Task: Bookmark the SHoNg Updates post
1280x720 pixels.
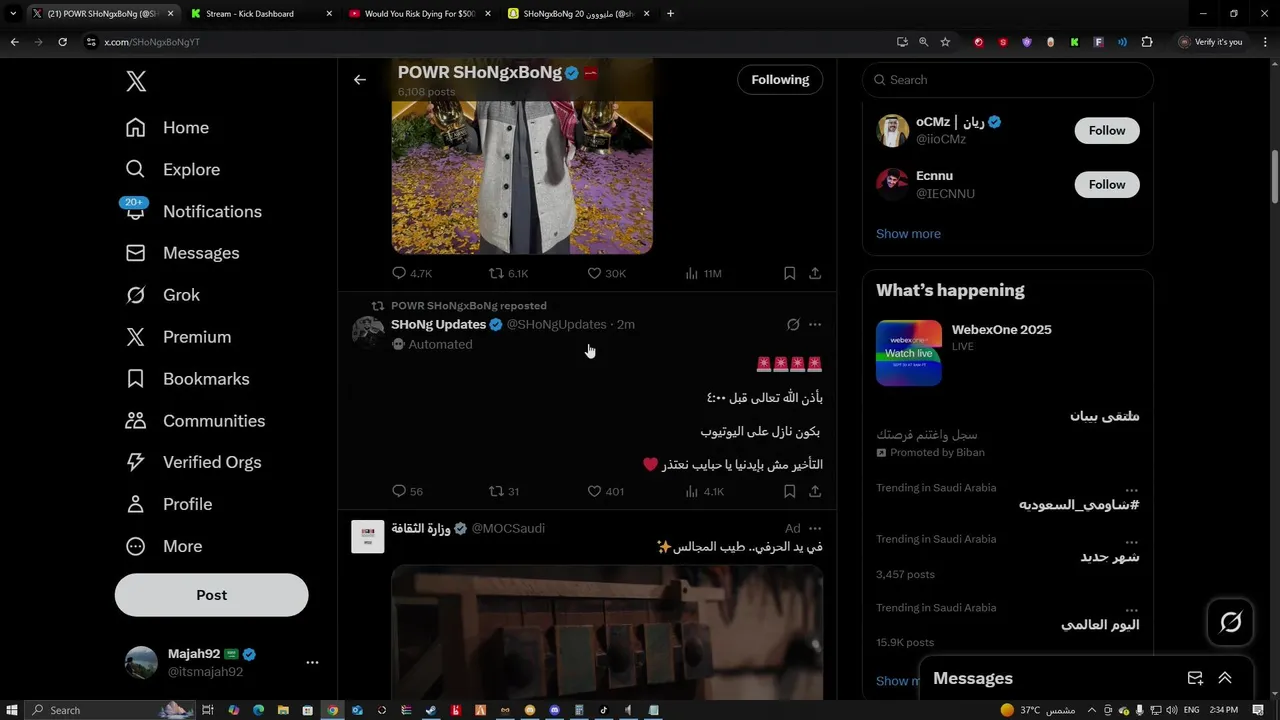Action: (x=789, y=491)
